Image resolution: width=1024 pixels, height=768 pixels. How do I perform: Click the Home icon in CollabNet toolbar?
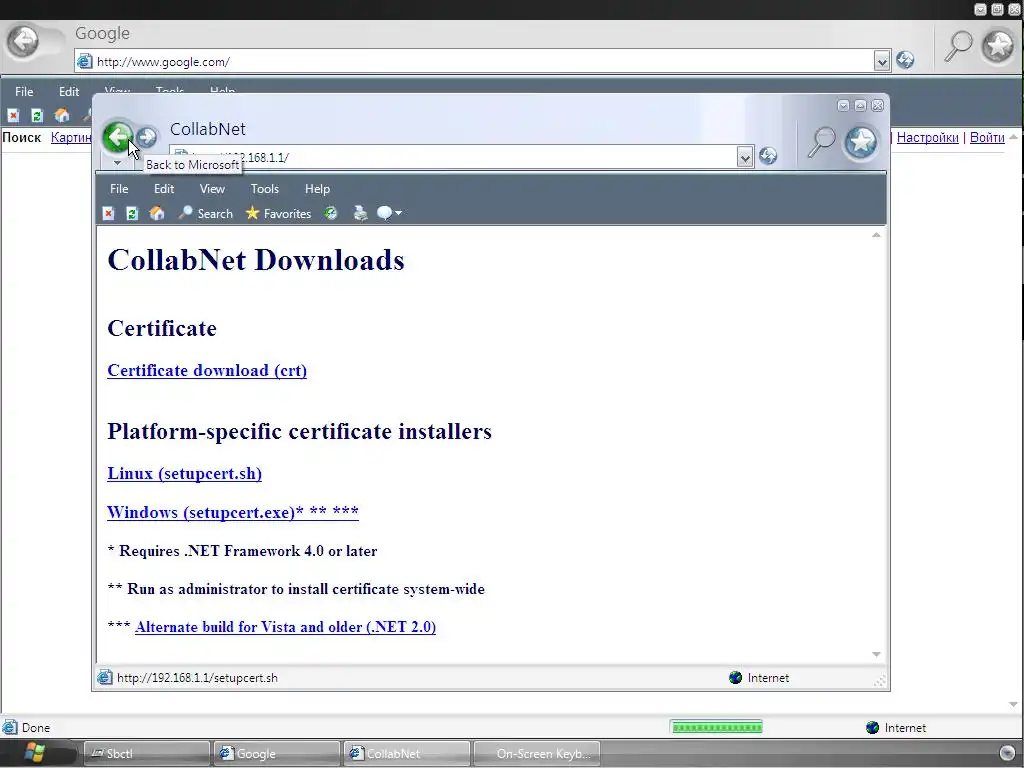coord(157,214)
